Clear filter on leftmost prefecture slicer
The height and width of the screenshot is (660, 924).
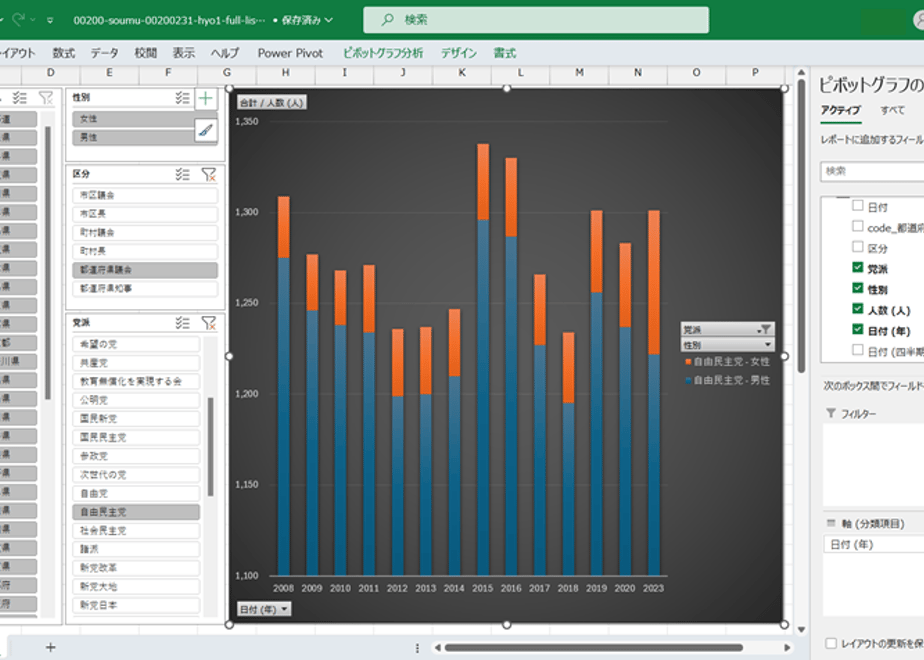45,98
